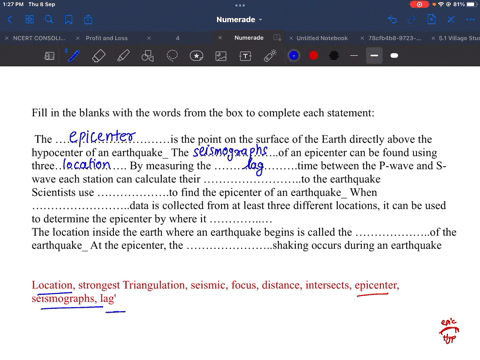Switch to the 78cfb4b8-9723 tab
The image size is (480, 360).
pos(395,38)
